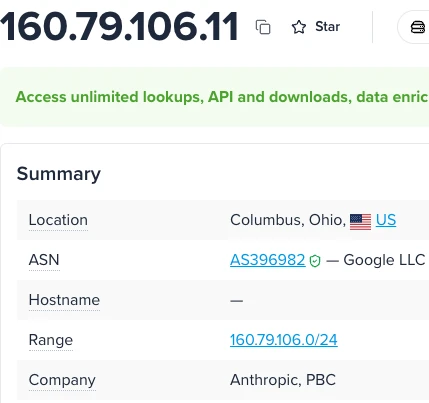Viewport: 429px width, 403px height.
Task: Click the Columbus, Ohio location value
Action: pyautogui.click(x=288, y=220)
